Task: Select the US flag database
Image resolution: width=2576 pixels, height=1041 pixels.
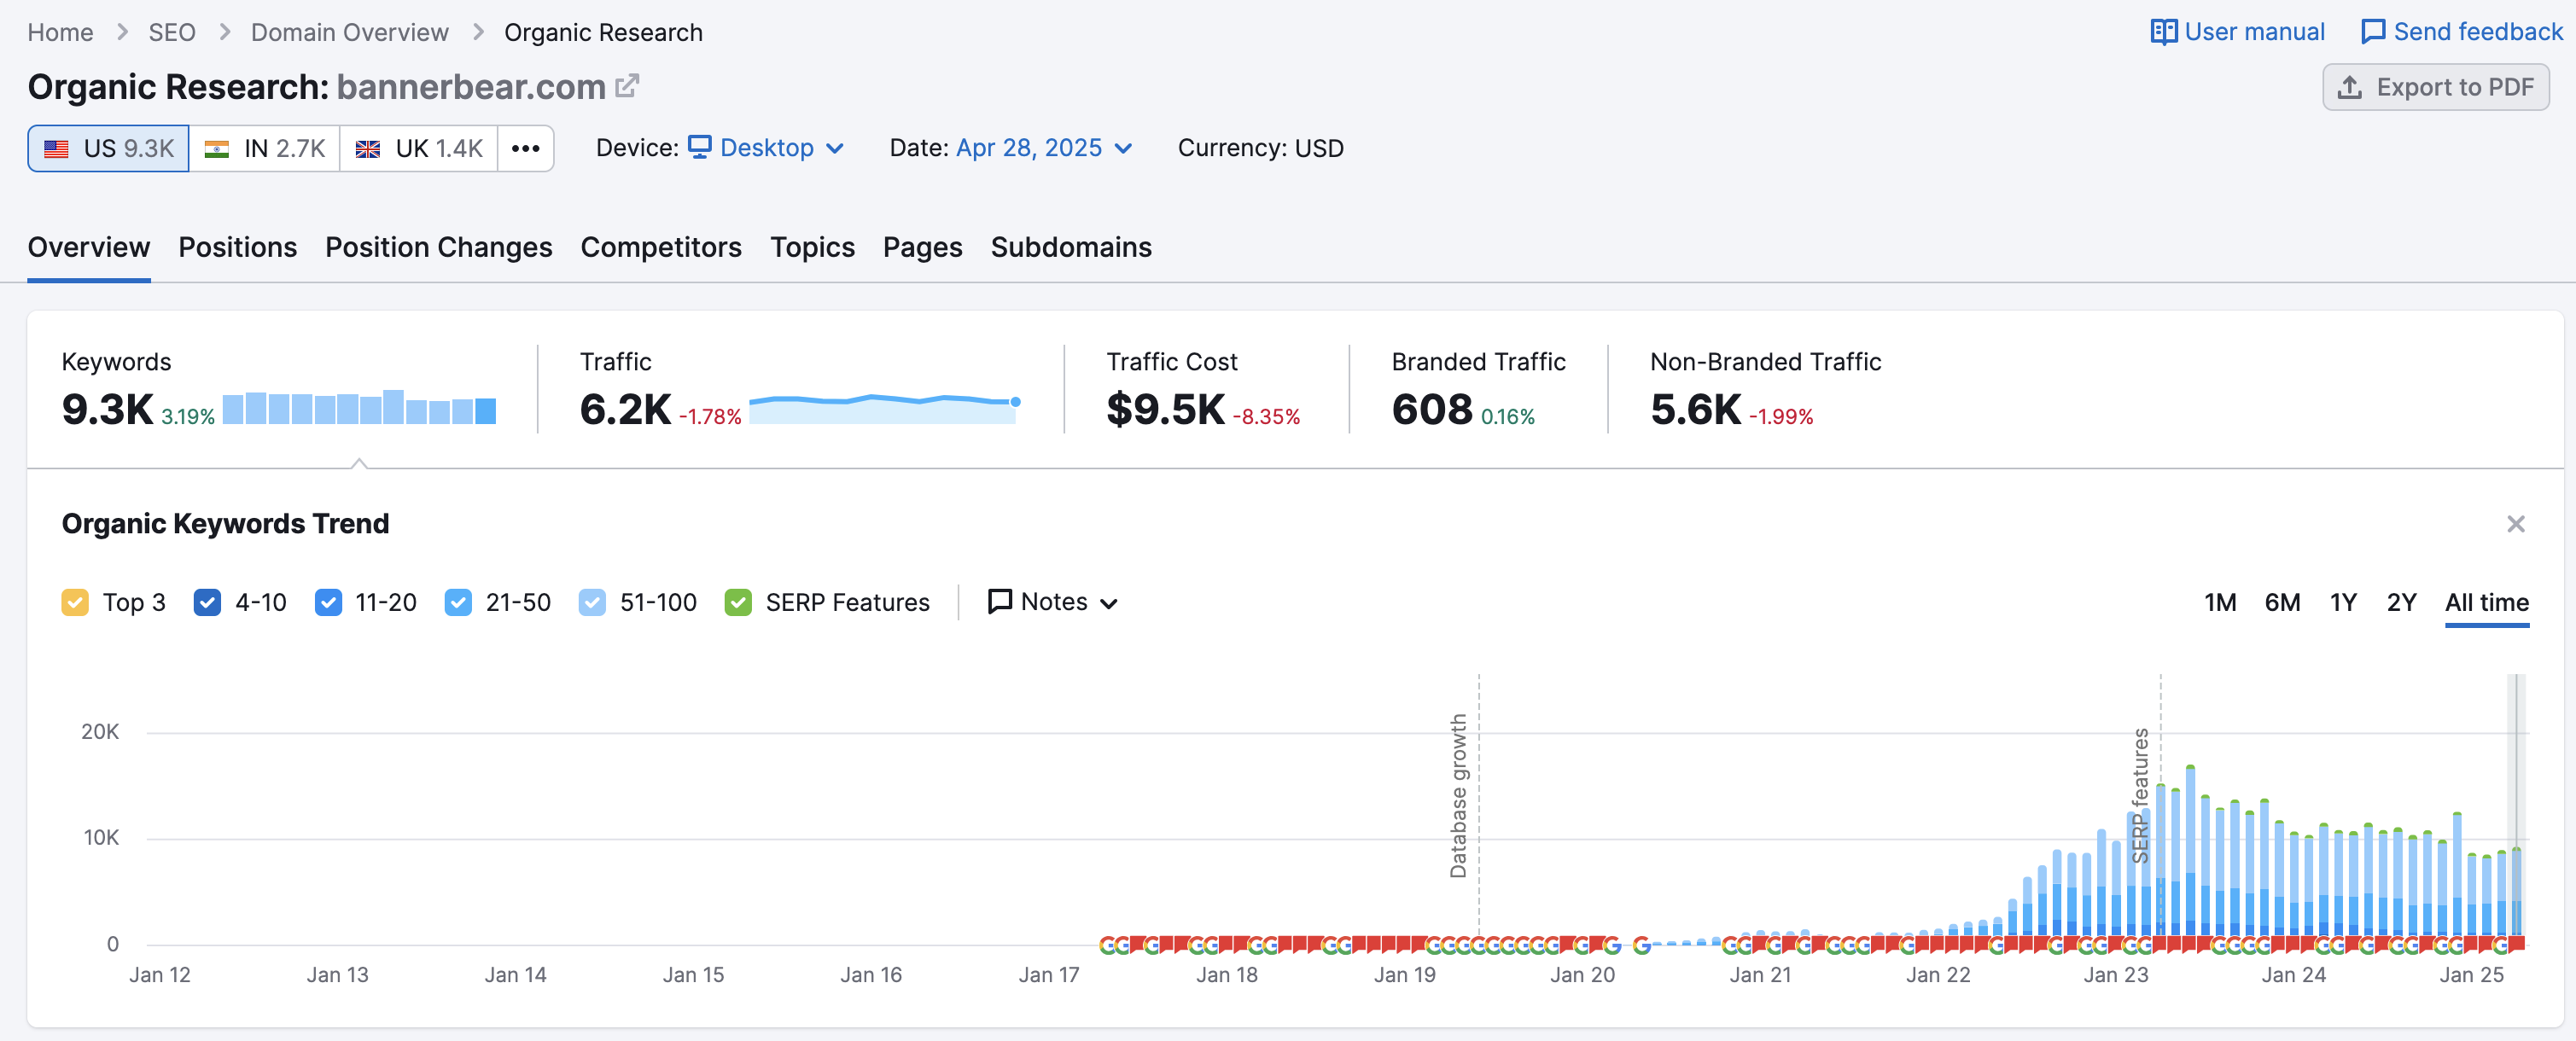Action: (57, 149)
